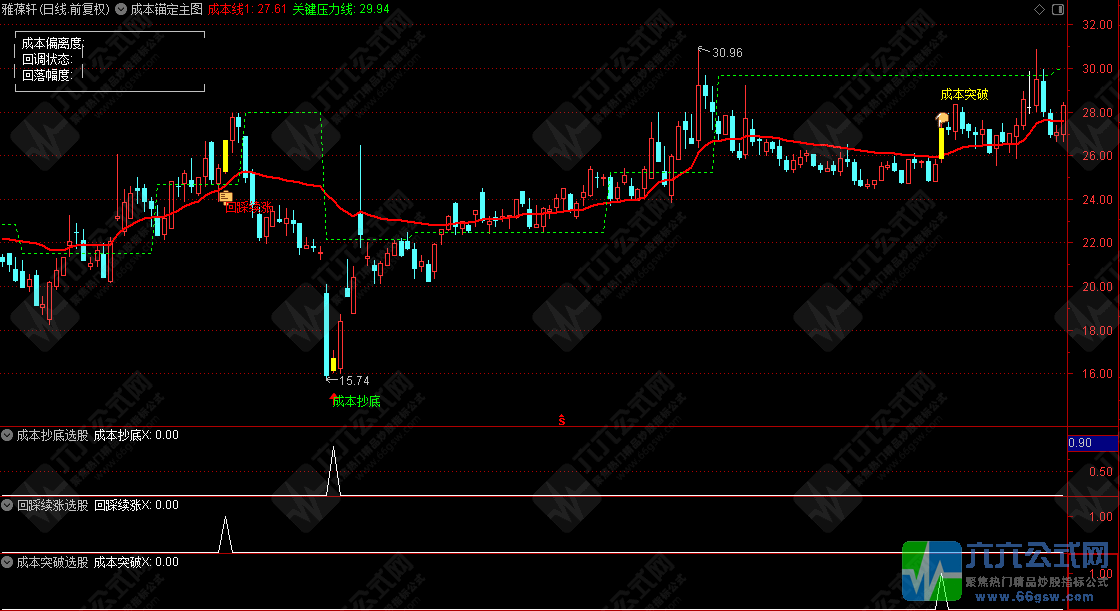The width and height of the screenshot is (1120, 611).
Task: Click the green 成本抄底 signal label
Action: point(356,401)
